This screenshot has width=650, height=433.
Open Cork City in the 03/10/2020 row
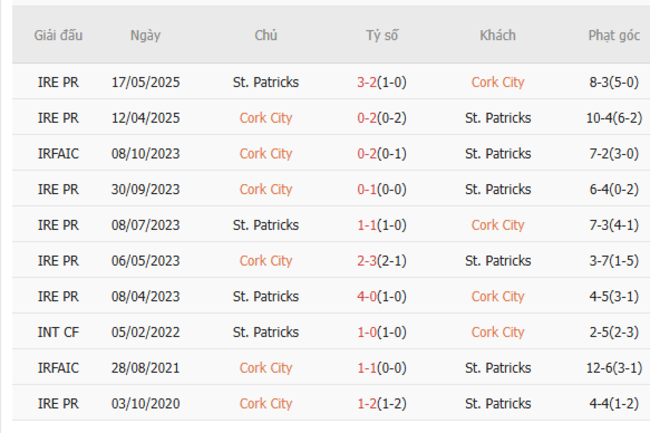click(x=265, y=403)
